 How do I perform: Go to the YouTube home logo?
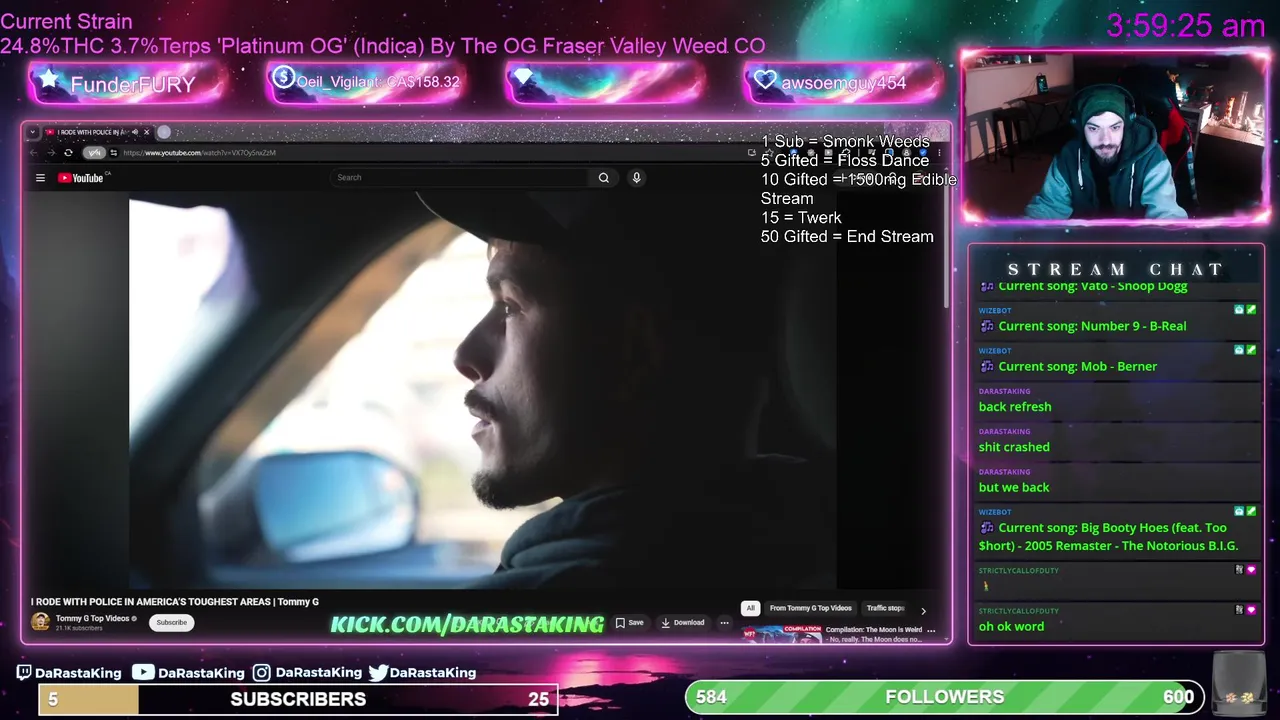click(81, 178)
